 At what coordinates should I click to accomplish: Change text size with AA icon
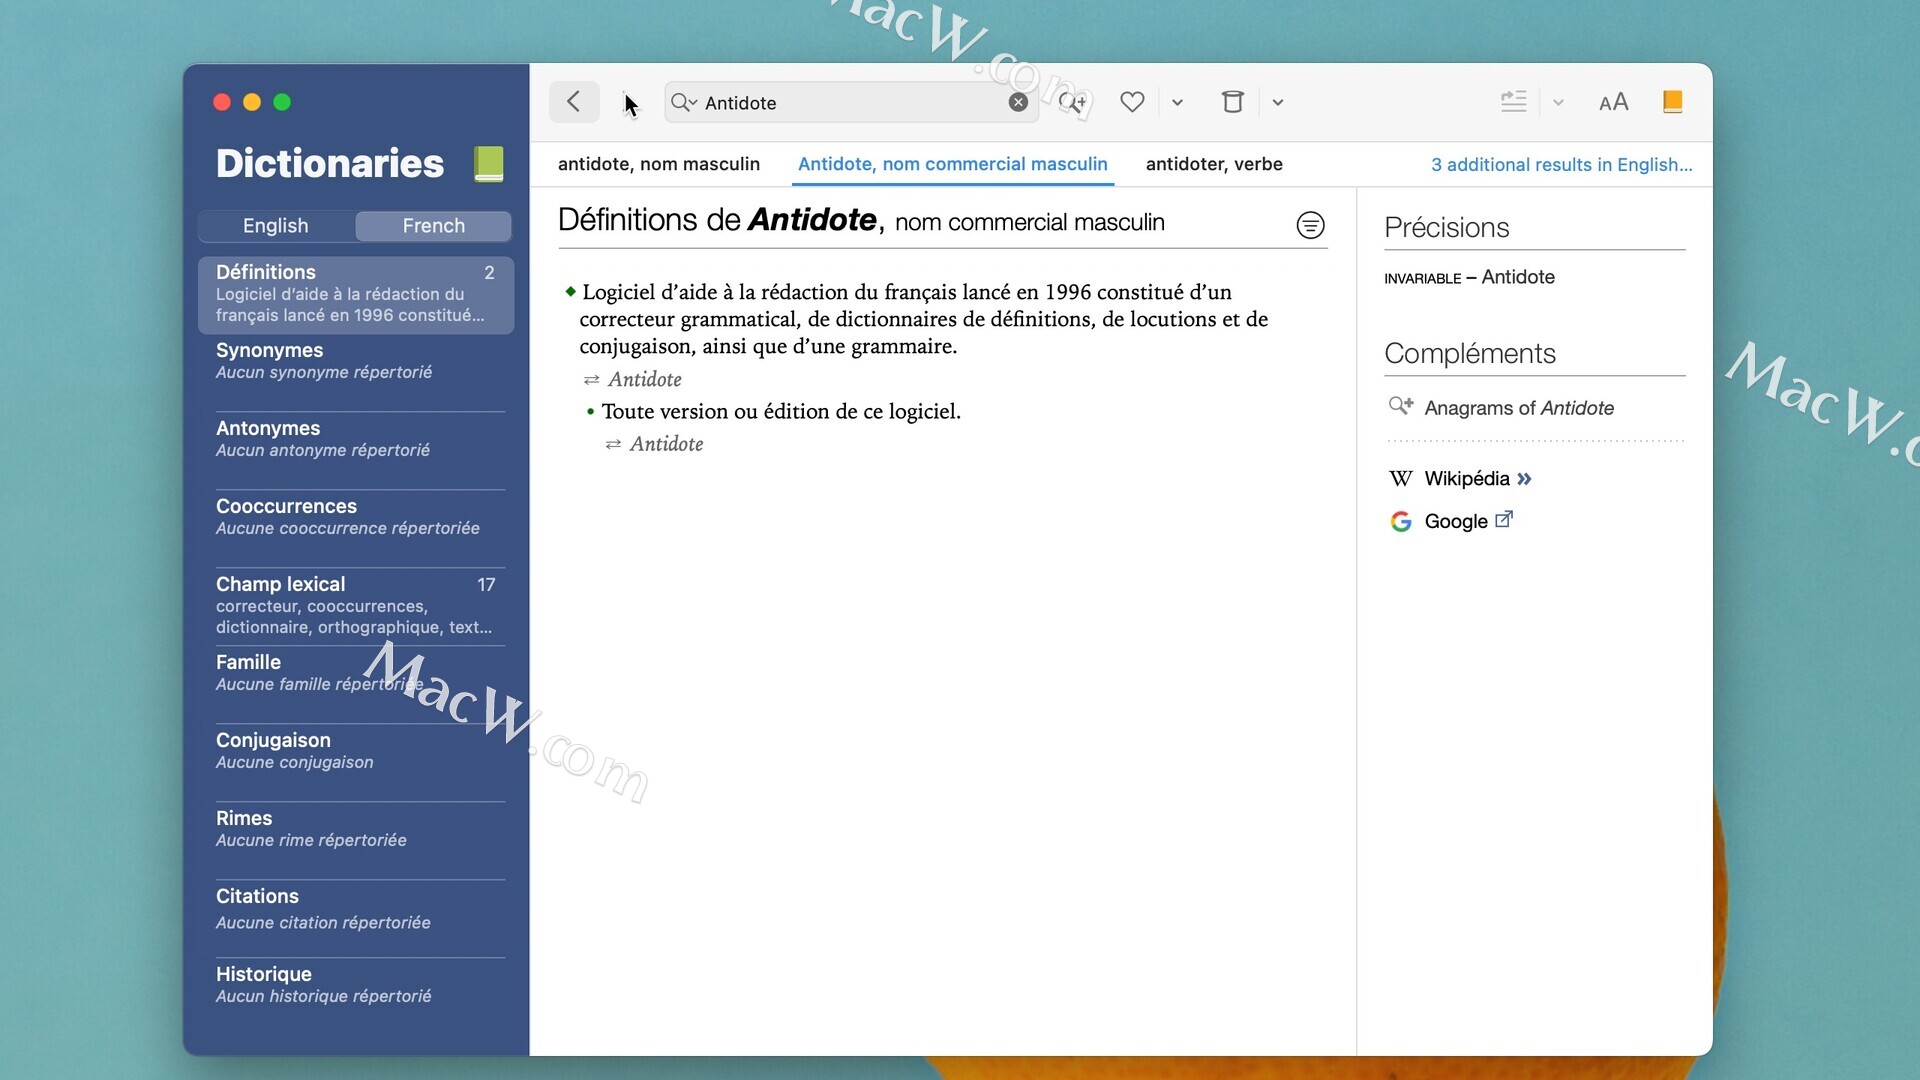(1614, 102)
